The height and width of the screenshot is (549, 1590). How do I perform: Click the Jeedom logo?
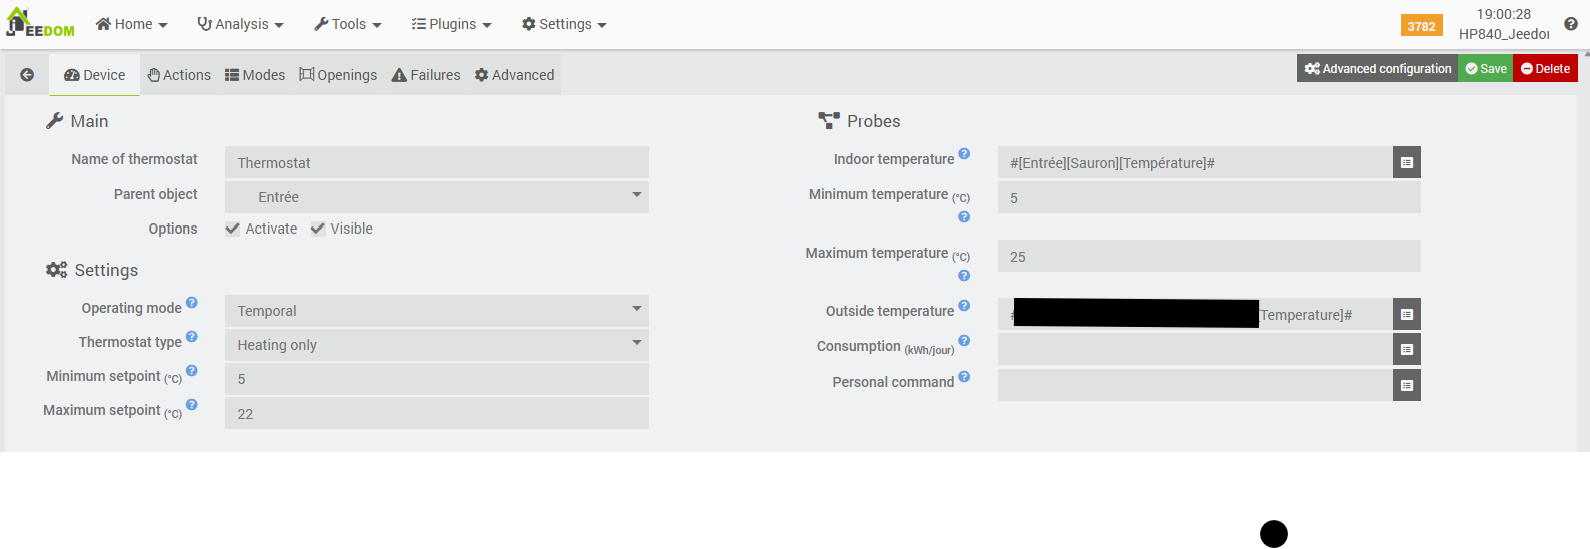(x=40, y=24)
